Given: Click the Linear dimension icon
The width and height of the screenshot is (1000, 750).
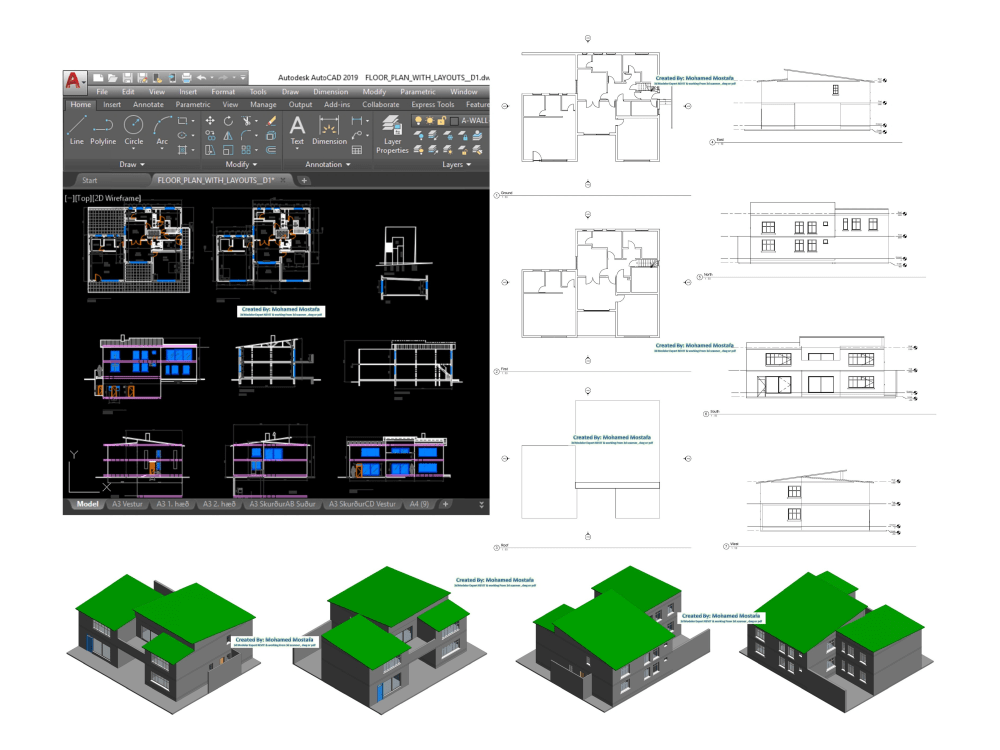Looking at the screenshot, I should pyautogui.click(x=357, y=121).
